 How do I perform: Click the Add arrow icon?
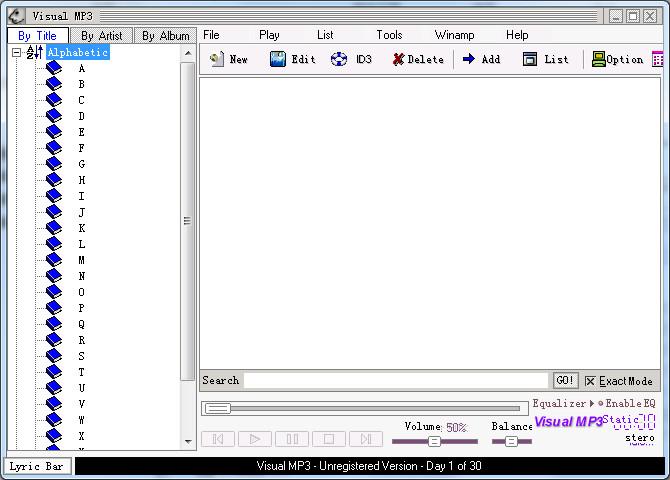[469, 59]
